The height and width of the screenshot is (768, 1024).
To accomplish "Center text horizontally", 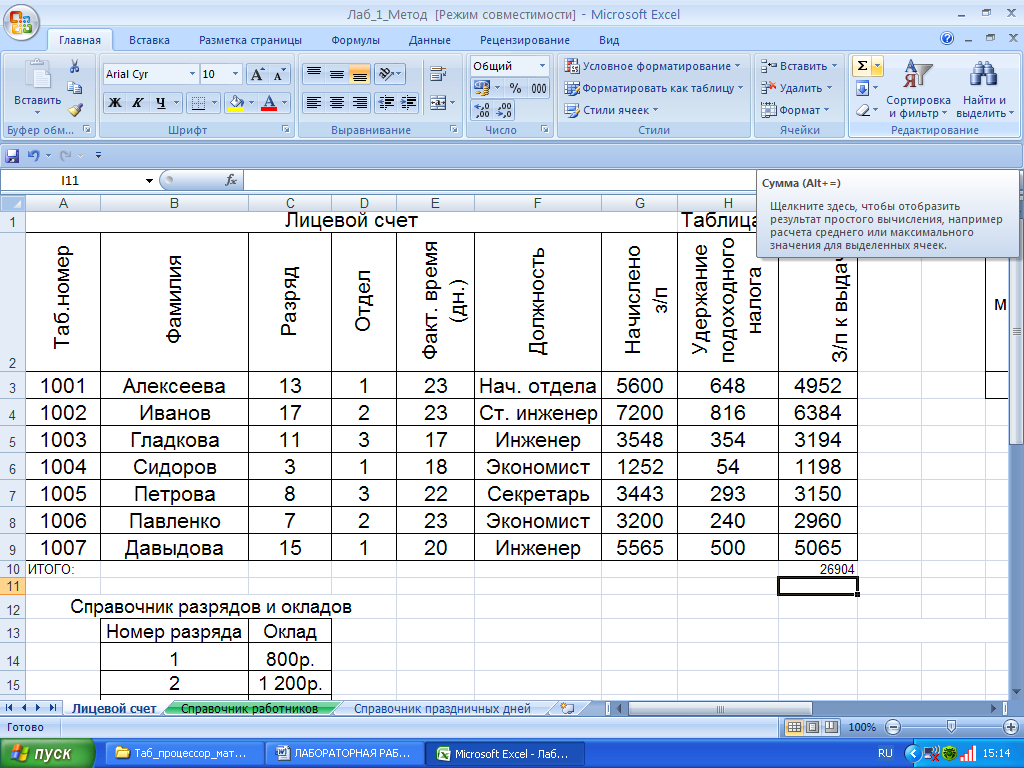I will coord(337,103).
